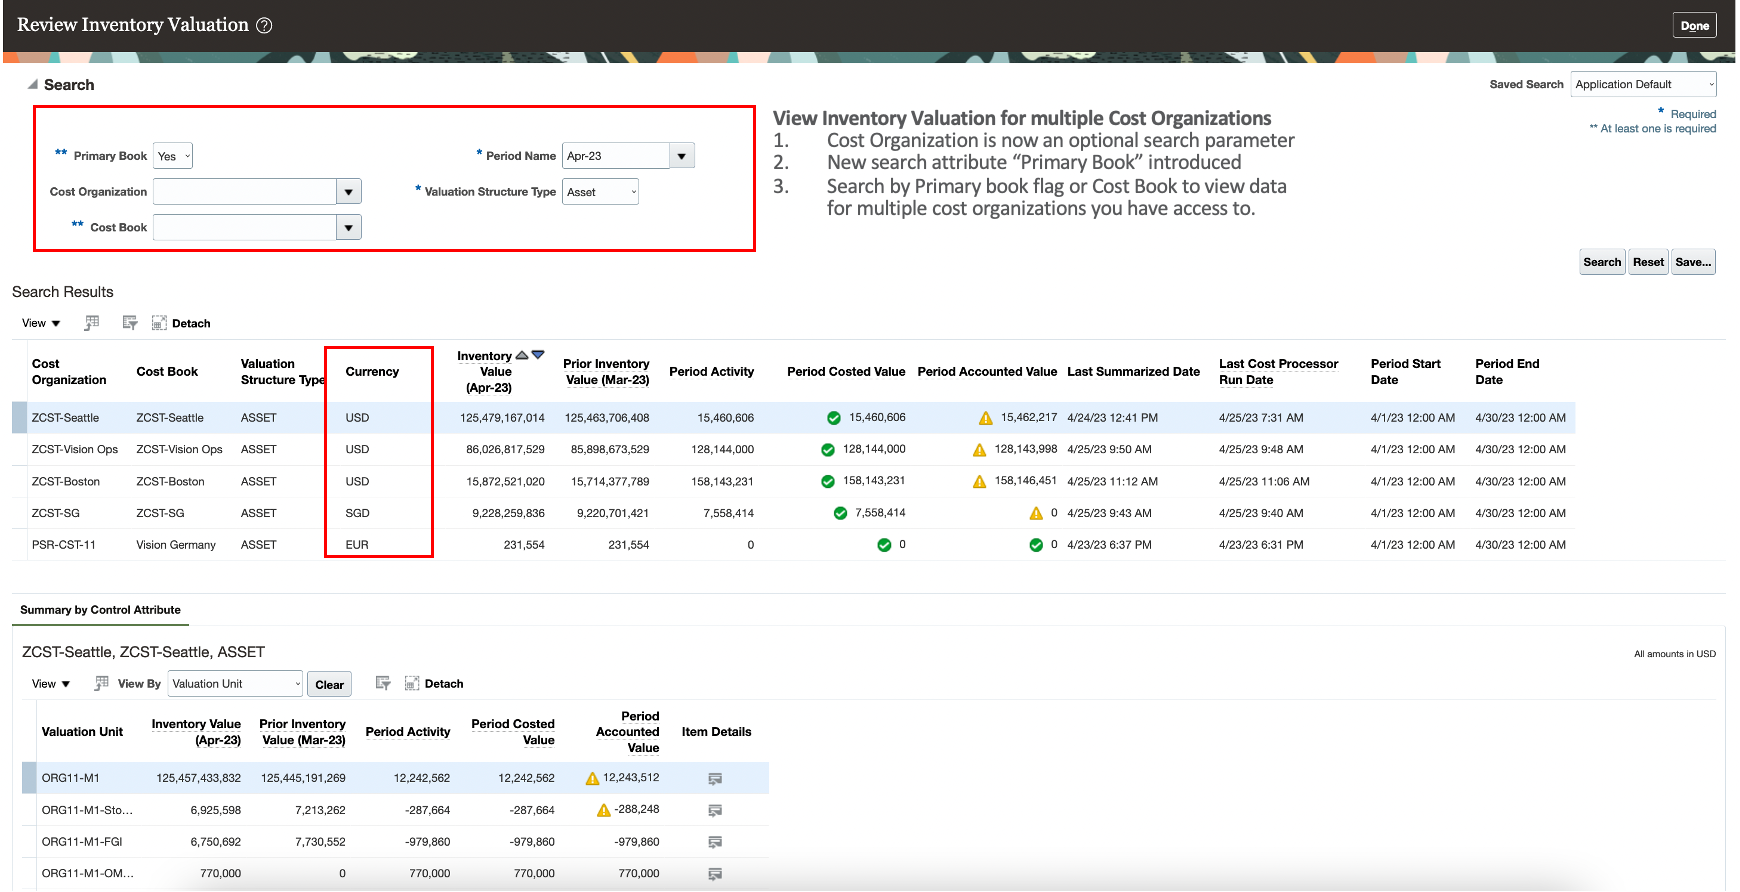Open the Search Results View menu
This screenshot has height=892, width=1740.
point(41,323)
